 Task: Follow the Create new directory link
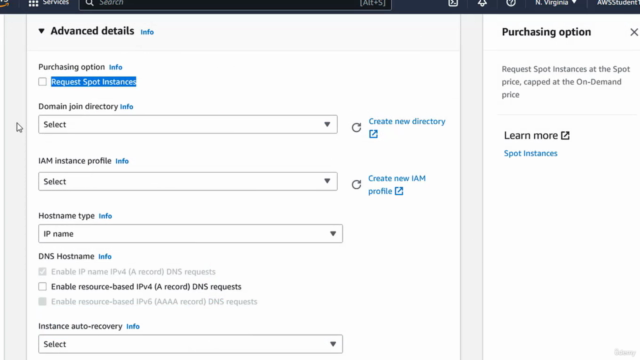click(x=407, y=121)
